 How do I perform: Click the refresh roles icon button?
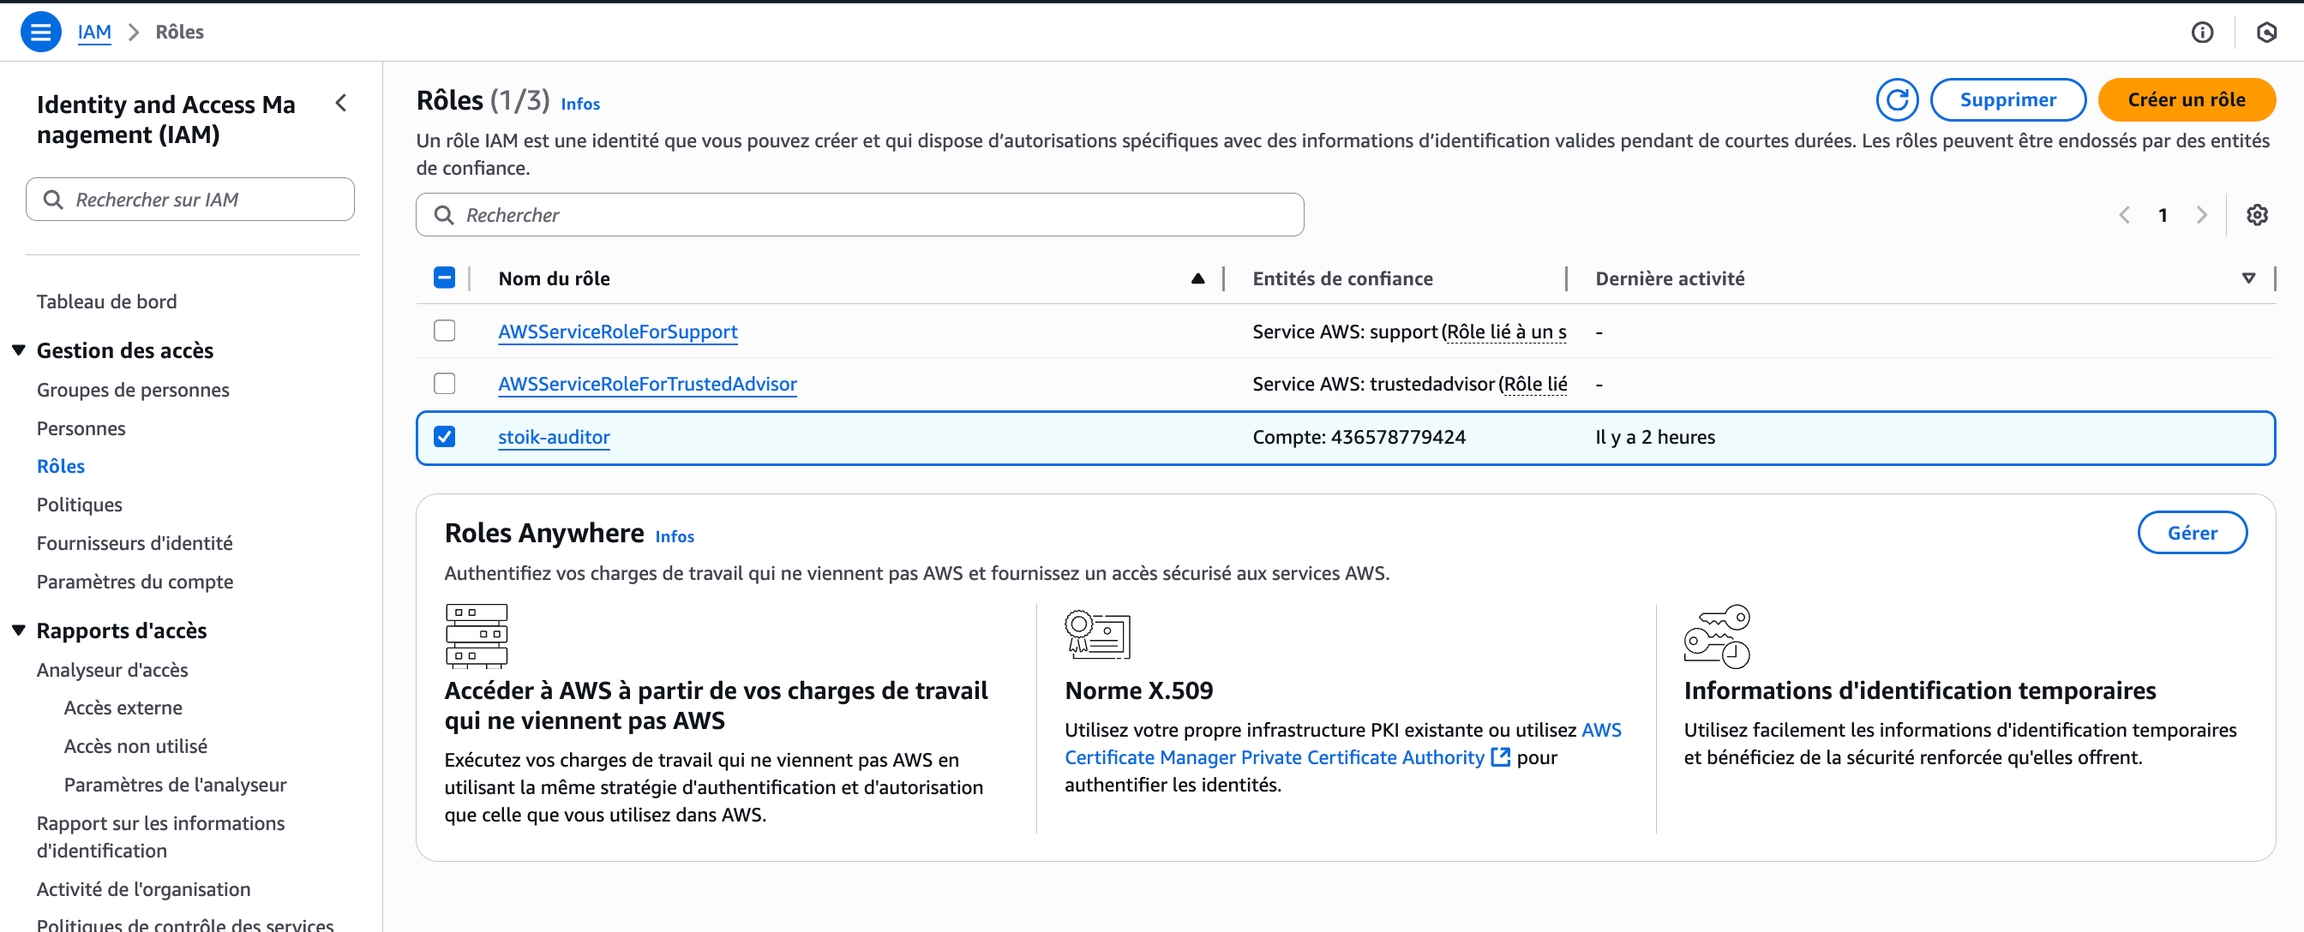click(1896, 100)
